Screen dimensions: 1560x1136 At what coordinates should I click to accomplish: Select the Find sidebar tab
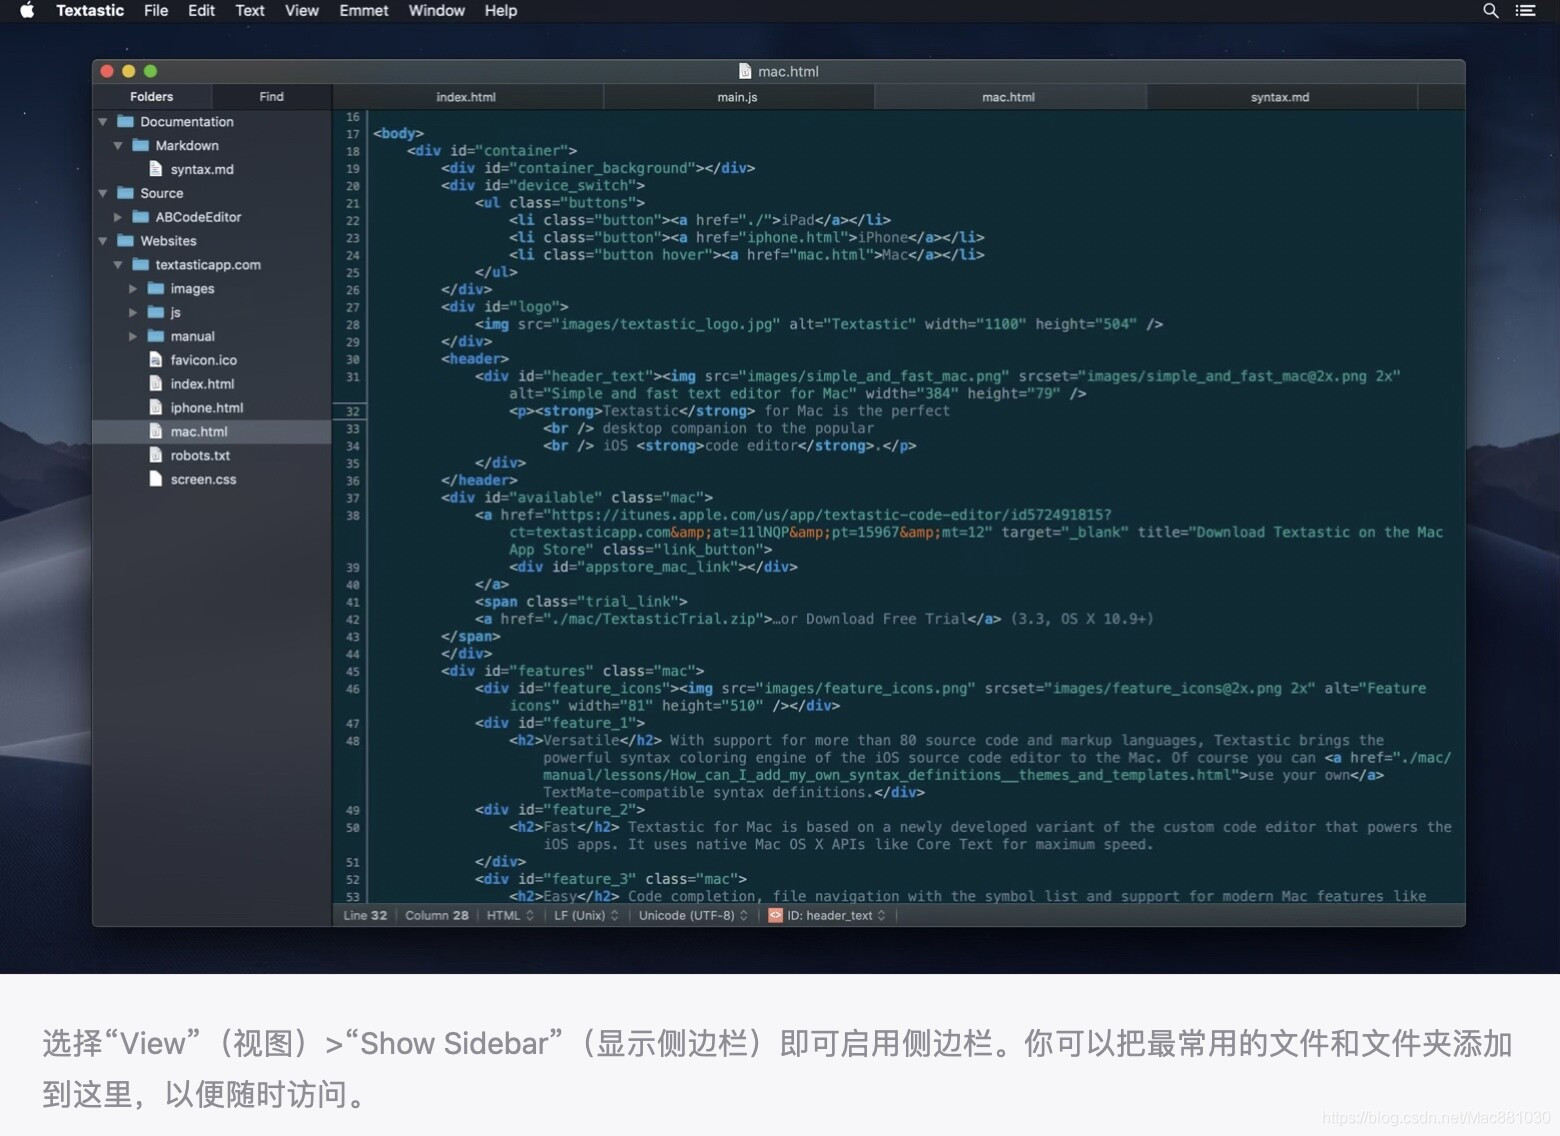click(x=272, y=97)
